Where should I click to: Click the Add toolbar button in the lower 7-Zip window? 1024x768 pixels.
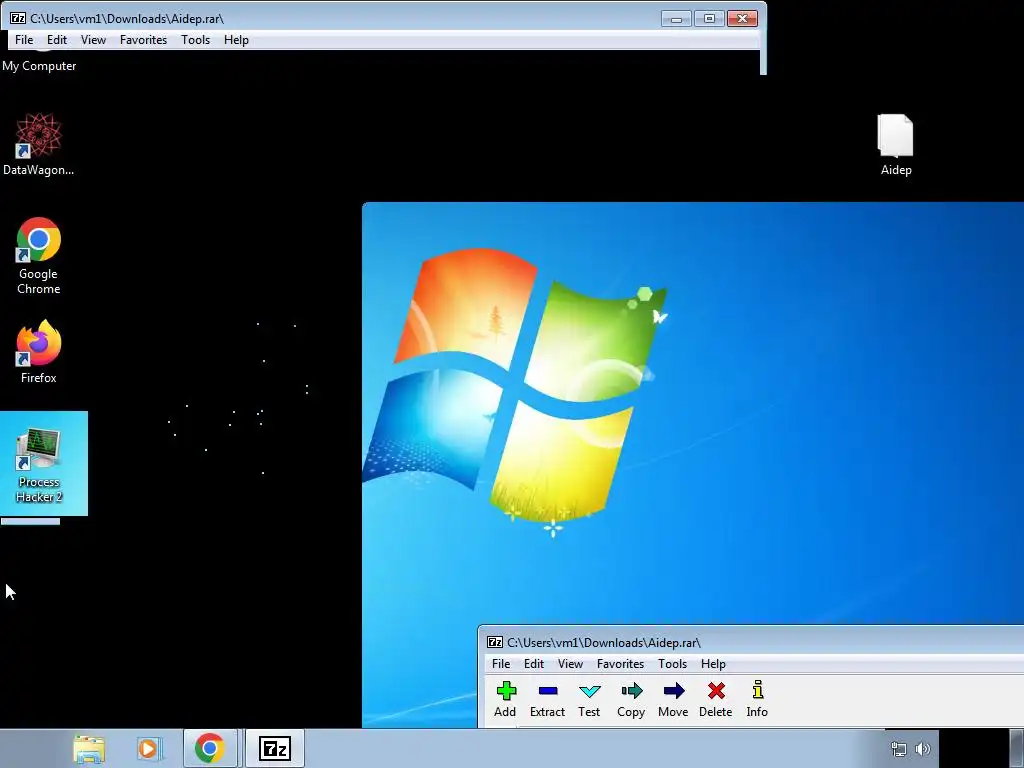[505, 699]
